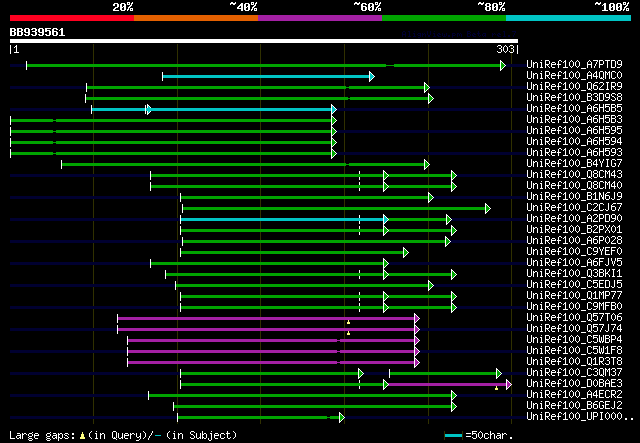Select the green alignment bar for UniRef100_B1N6J9

click(307, 198)
